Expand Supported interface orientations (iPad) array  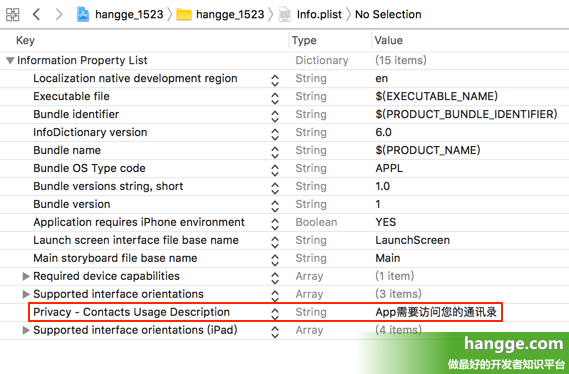coord(26,330)
